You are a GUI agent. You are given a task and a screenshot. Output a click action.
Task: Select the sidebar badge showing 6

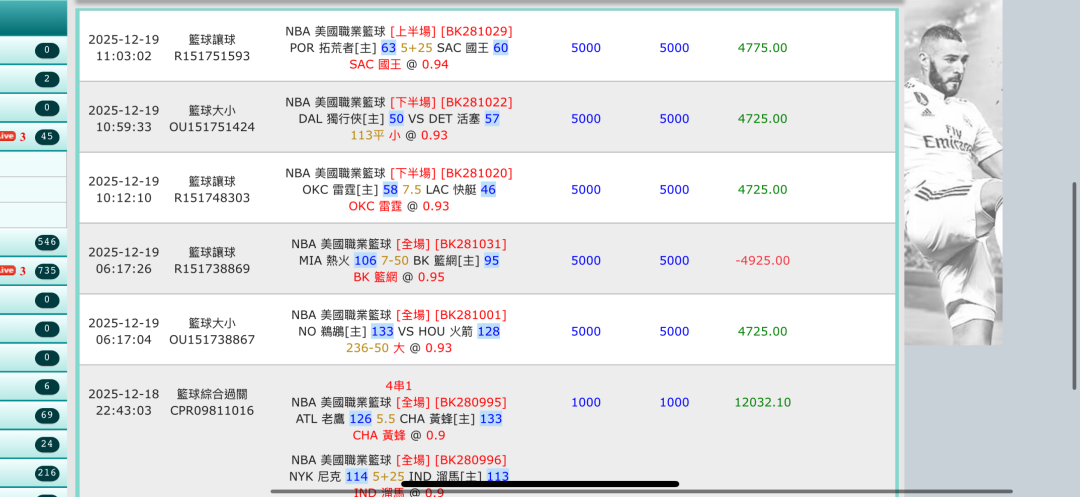coord(47,387)
